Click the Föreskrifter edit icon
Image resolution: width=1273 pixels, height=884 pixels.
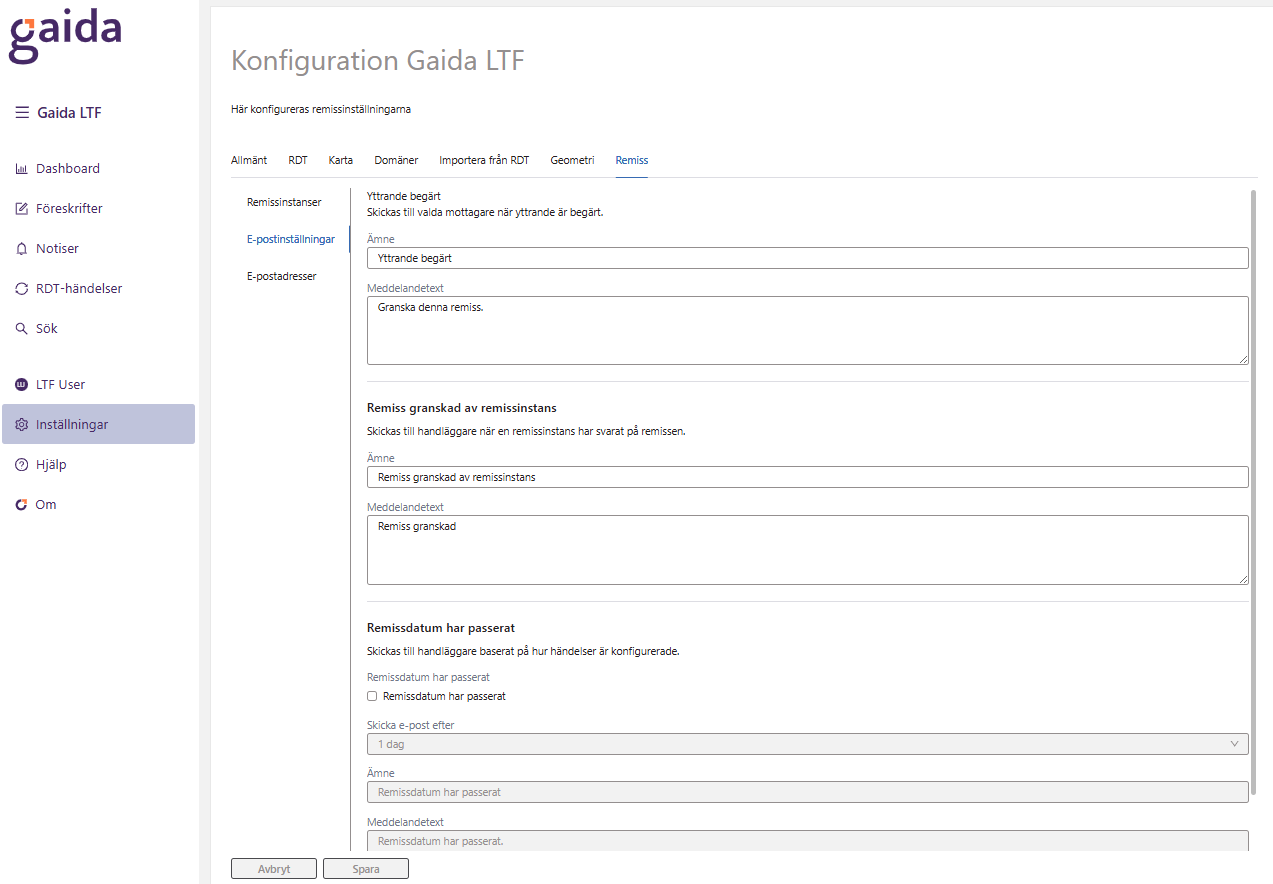click(22, 209)
